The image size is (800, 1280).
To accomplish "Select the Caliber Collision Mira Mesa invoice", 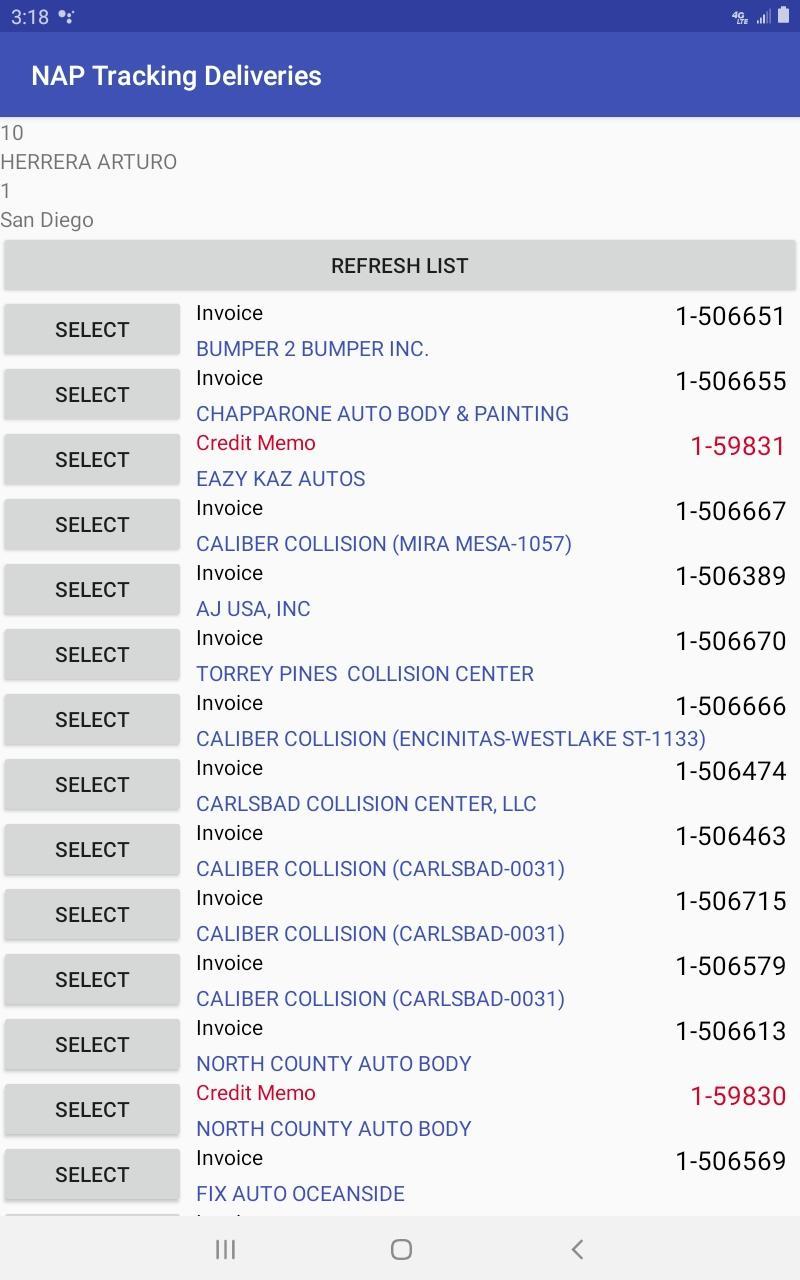I will [x=92, y=525].
